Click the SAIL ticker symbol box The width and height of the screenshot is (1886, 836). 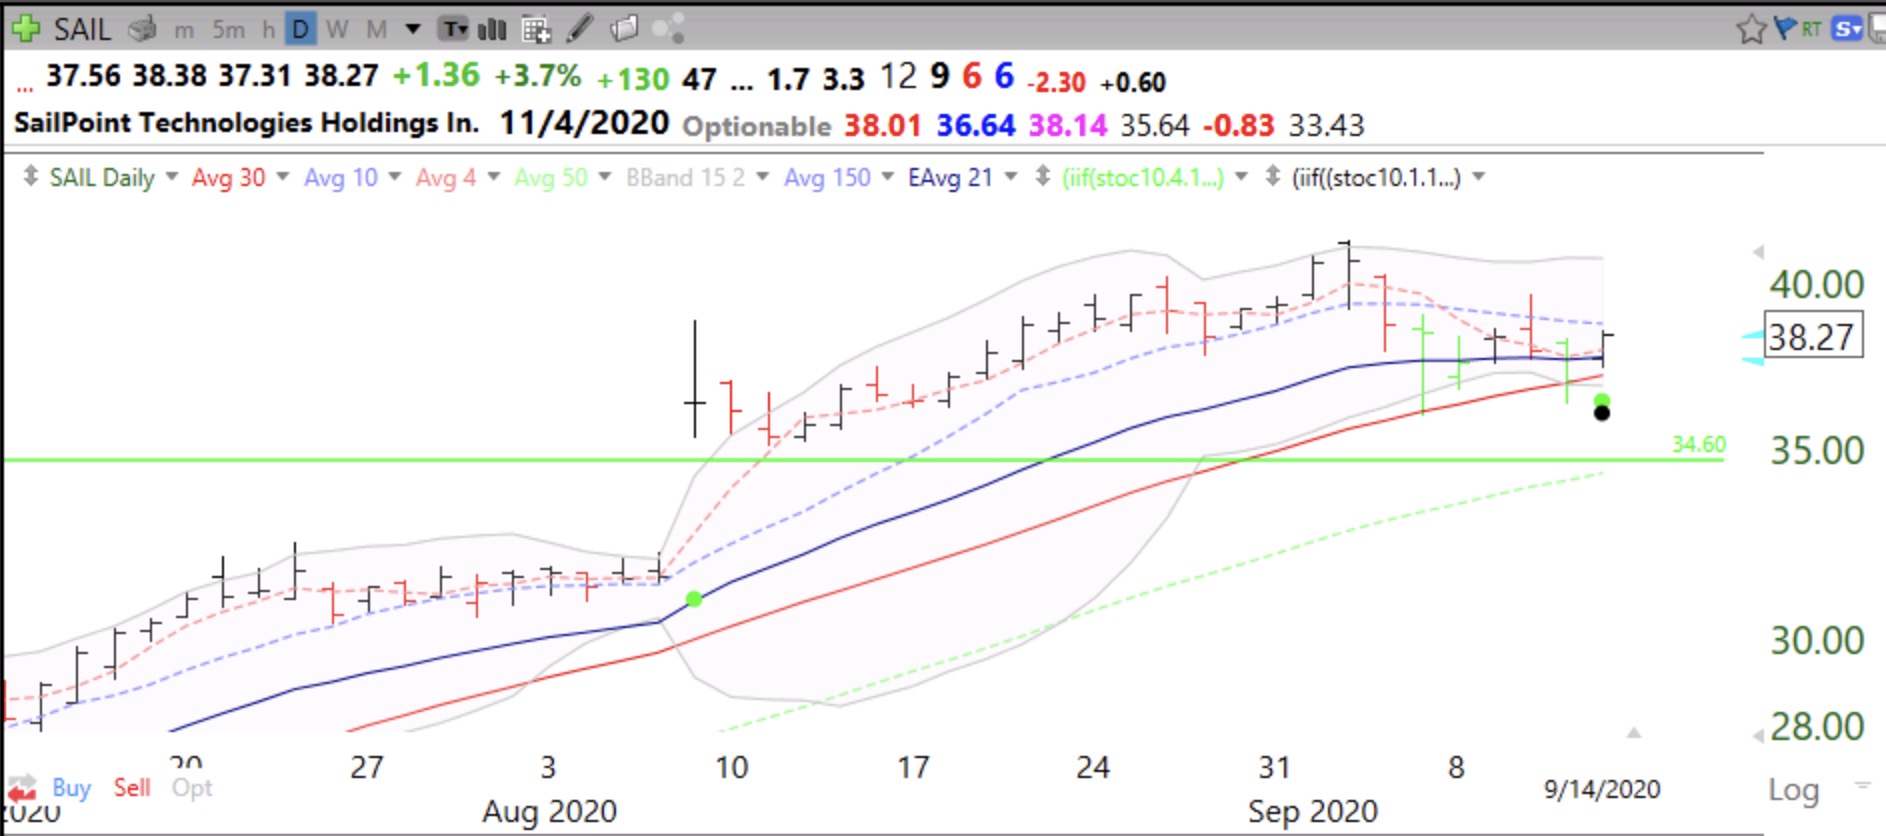[x=82, y=29]
